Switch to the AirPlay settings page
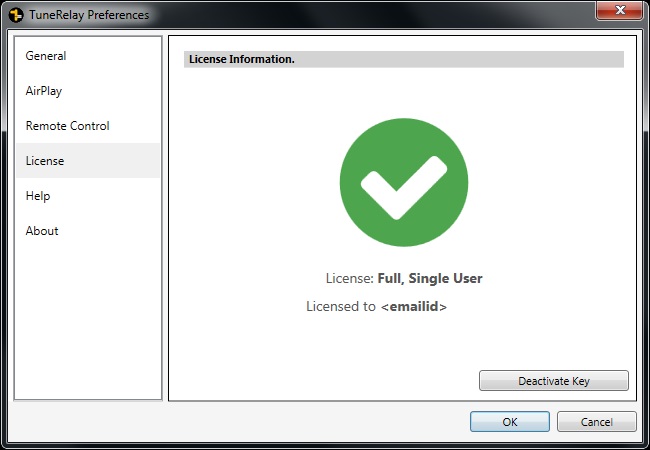This screenshot has height=450, width=650. 44,91
